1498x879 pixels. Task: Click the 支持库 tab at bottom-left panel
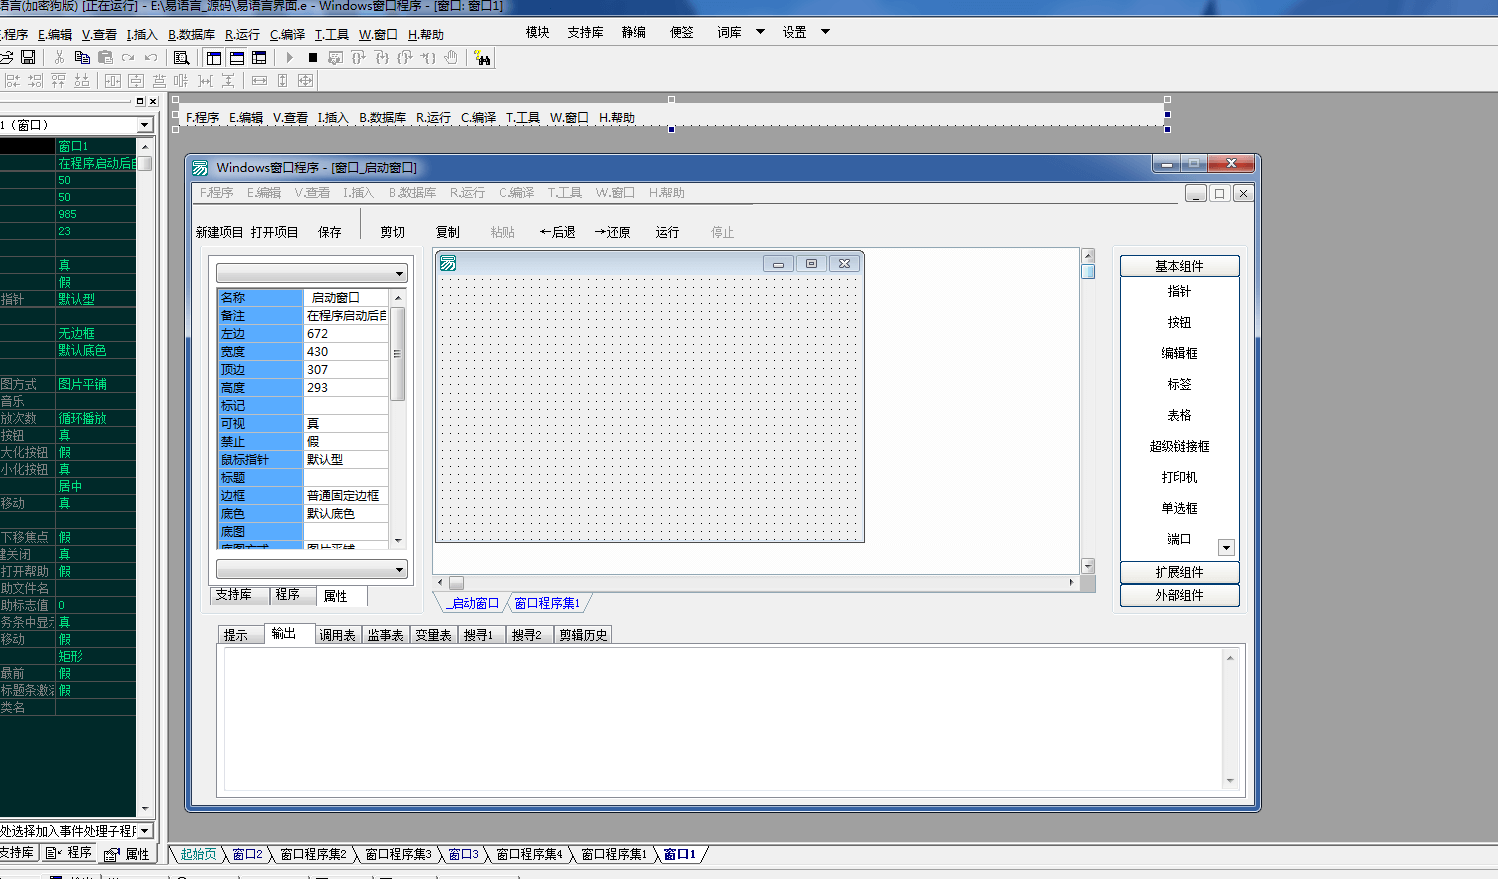point(18,853)
